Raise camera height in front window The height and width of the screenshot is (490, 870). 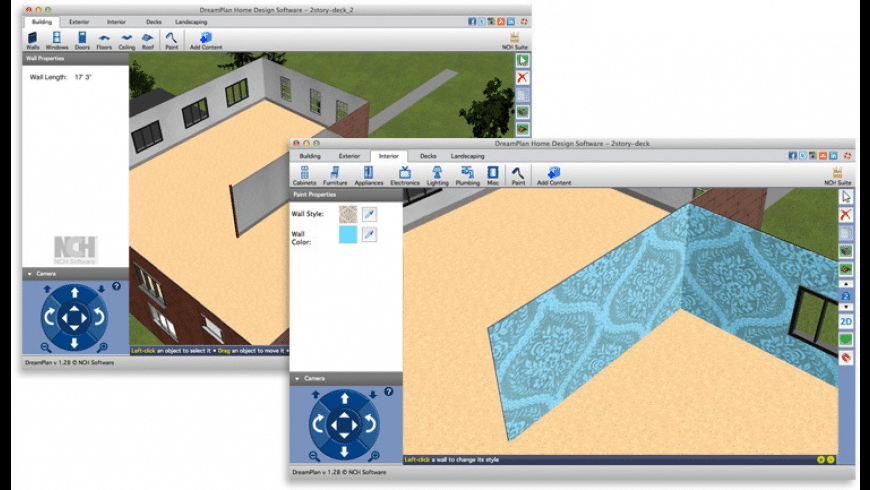click(x=316, y=395)
